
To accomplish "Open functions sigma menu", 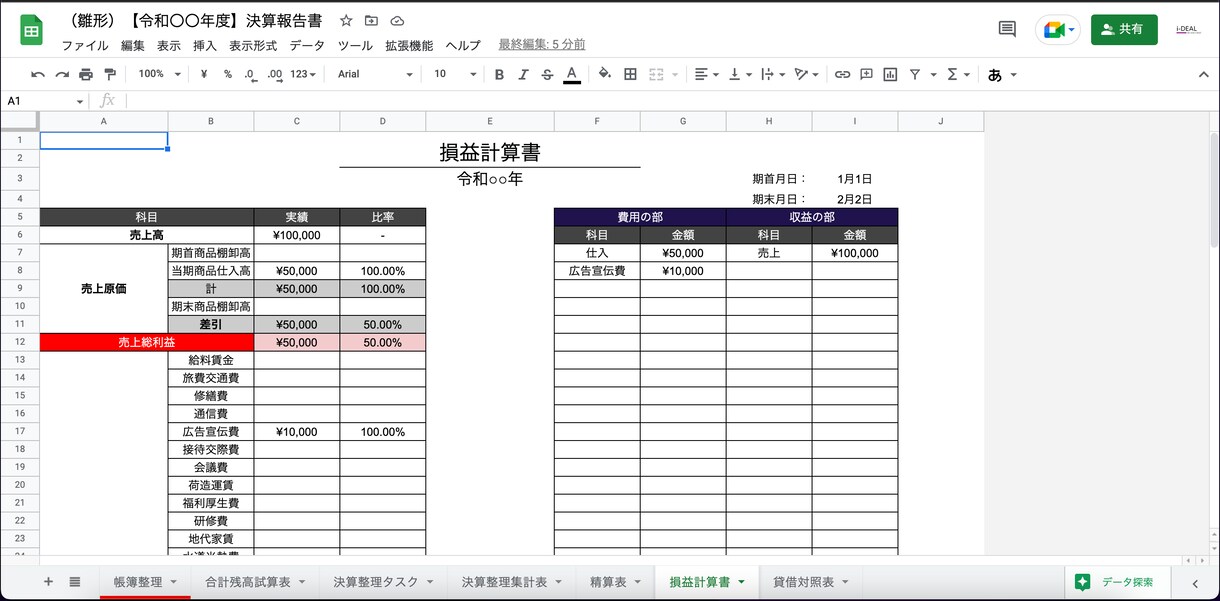I will (x=958, y=74).
